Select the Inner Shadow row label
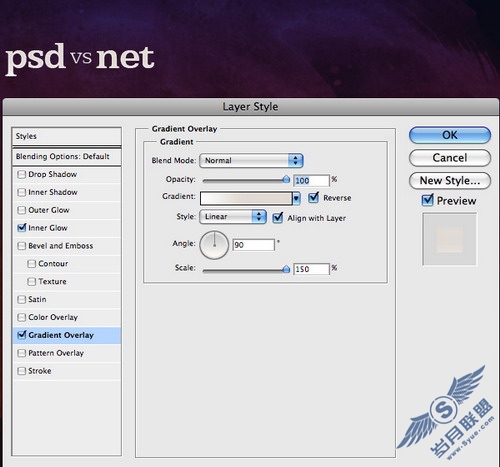Screen dimensions: 500x467 tap(53, 192)
